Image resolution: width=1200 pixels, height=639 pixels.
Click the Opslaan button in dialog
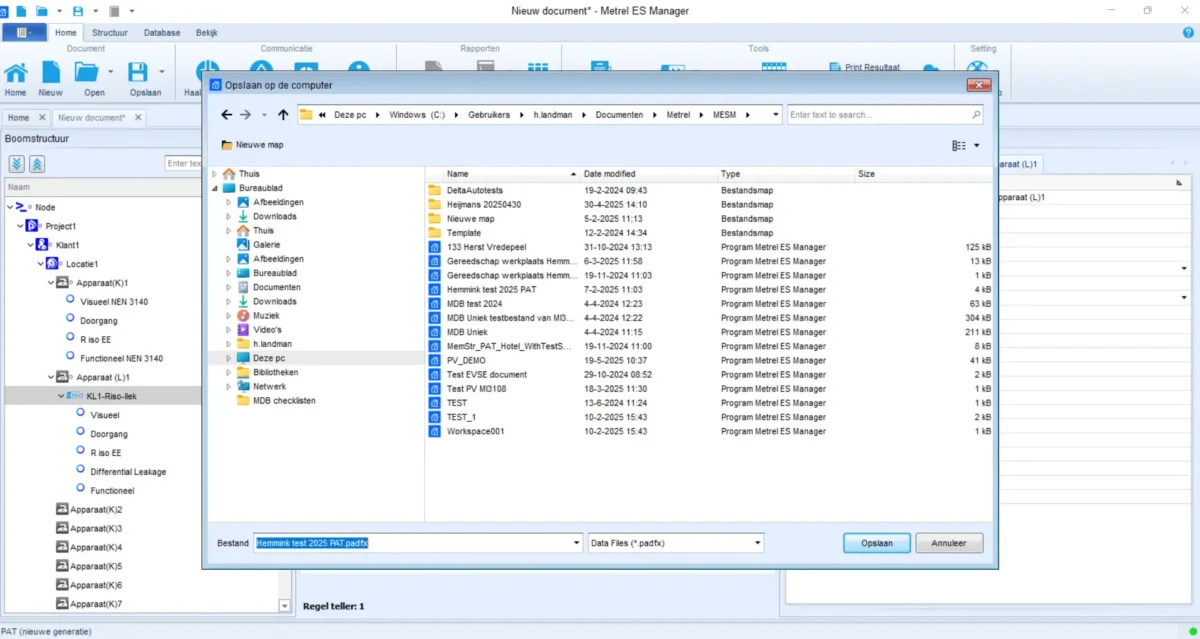876,543
